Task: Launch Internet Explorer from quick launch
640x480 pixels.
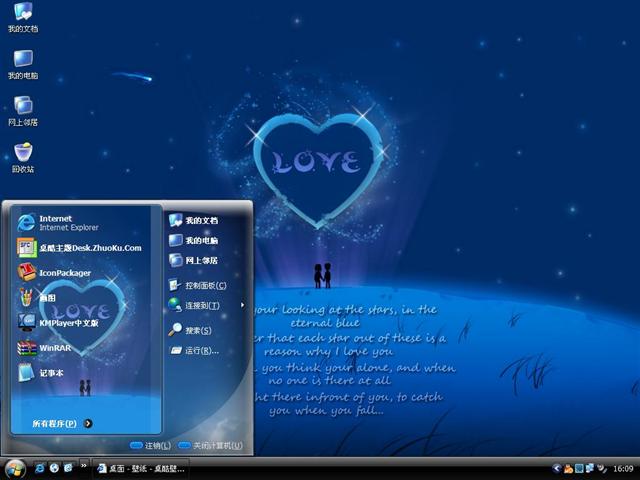Action: pyautogui.click(x=40, y=468)
